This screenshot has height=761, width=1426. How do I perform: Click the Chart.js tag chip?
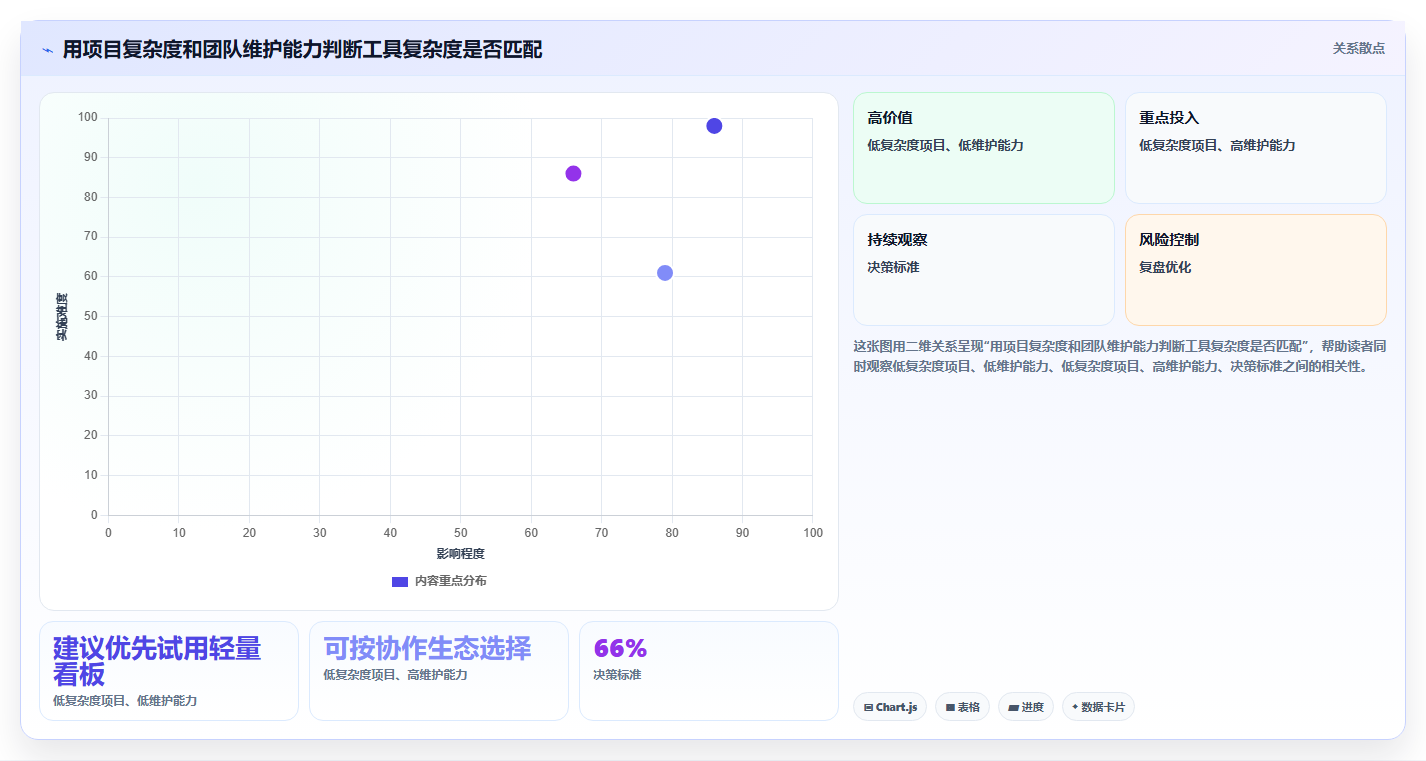(890, 707)
